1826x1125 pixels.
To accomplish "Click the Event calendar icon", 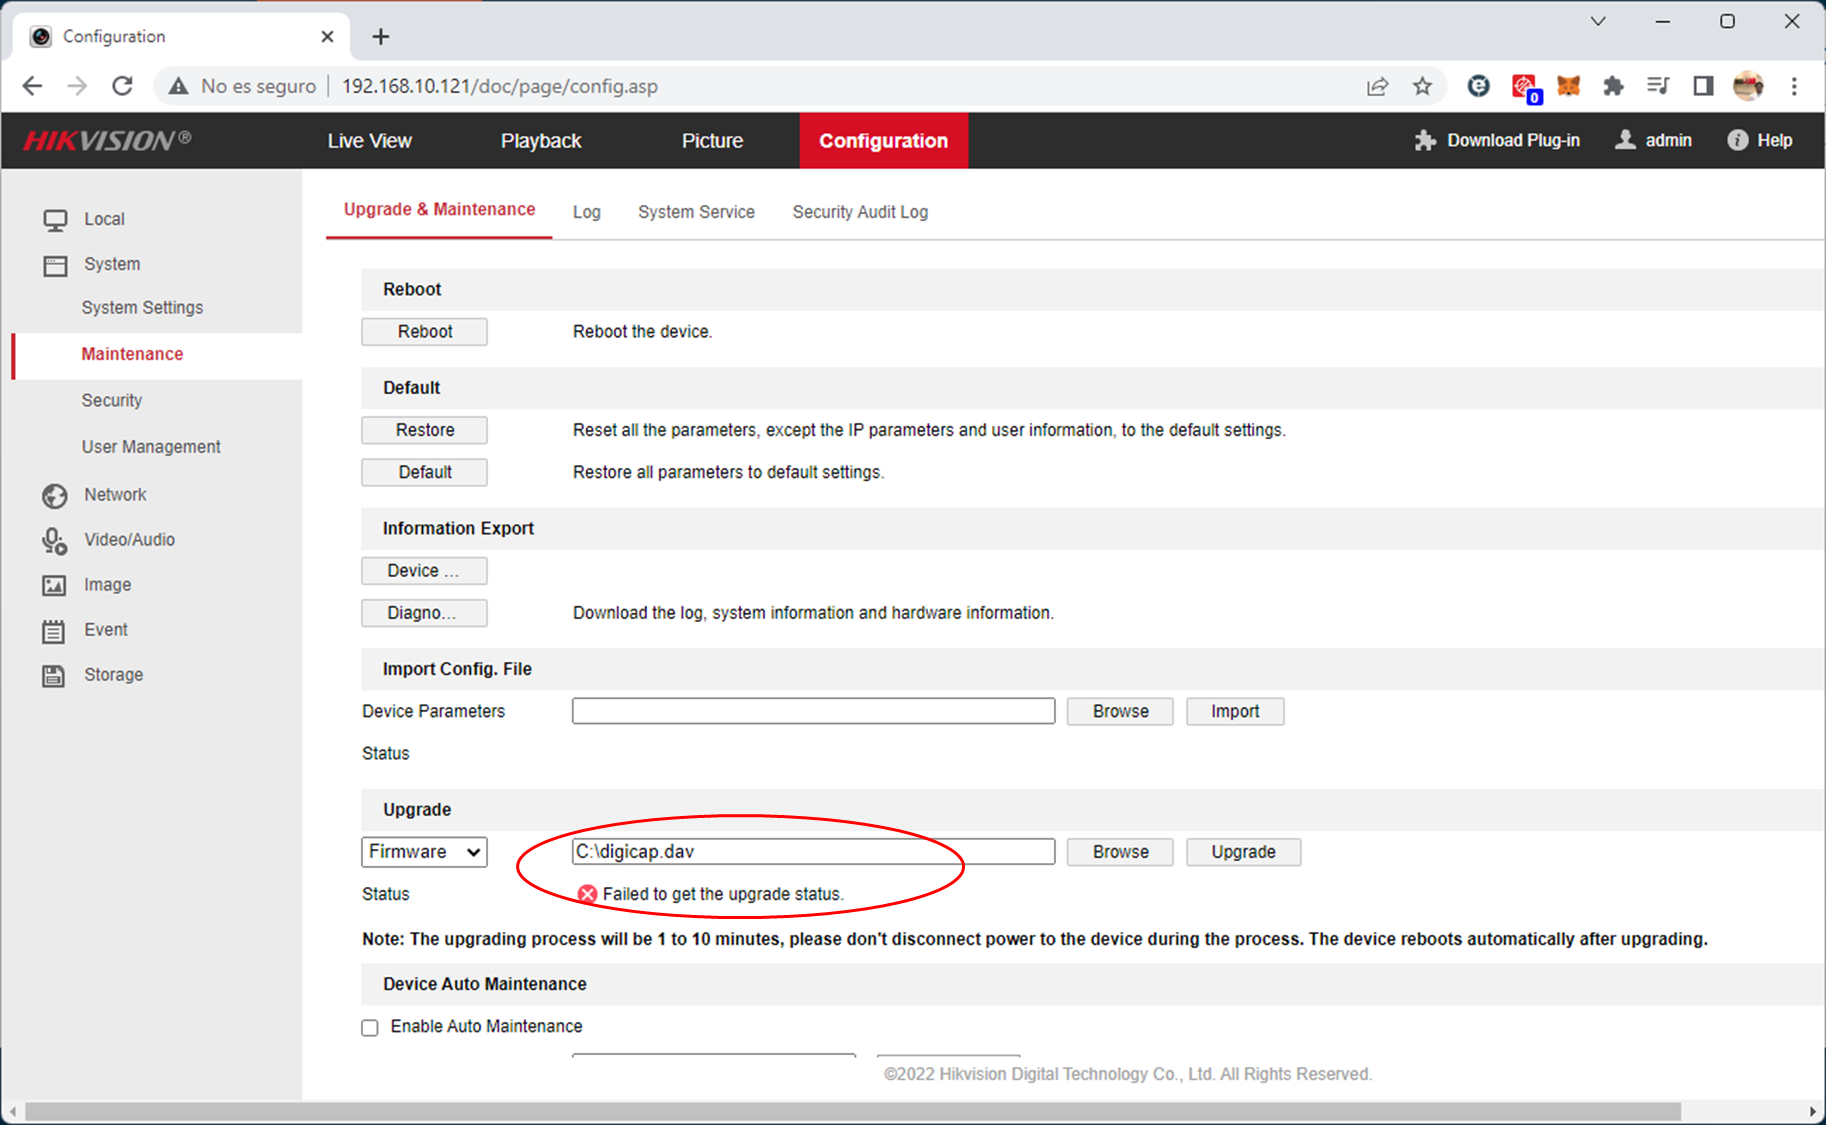I will pyautogui.click(x=54, y=631).
